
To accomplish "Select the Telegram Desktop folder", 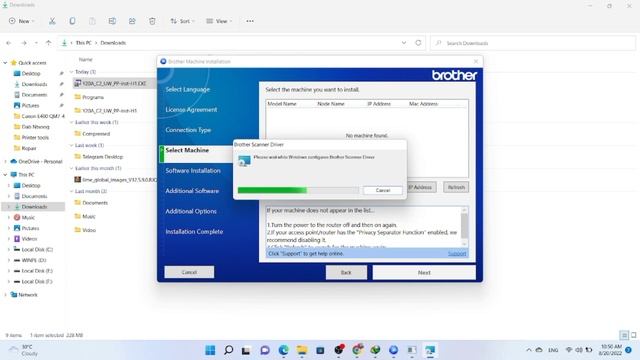I will [x=102, y=157].
